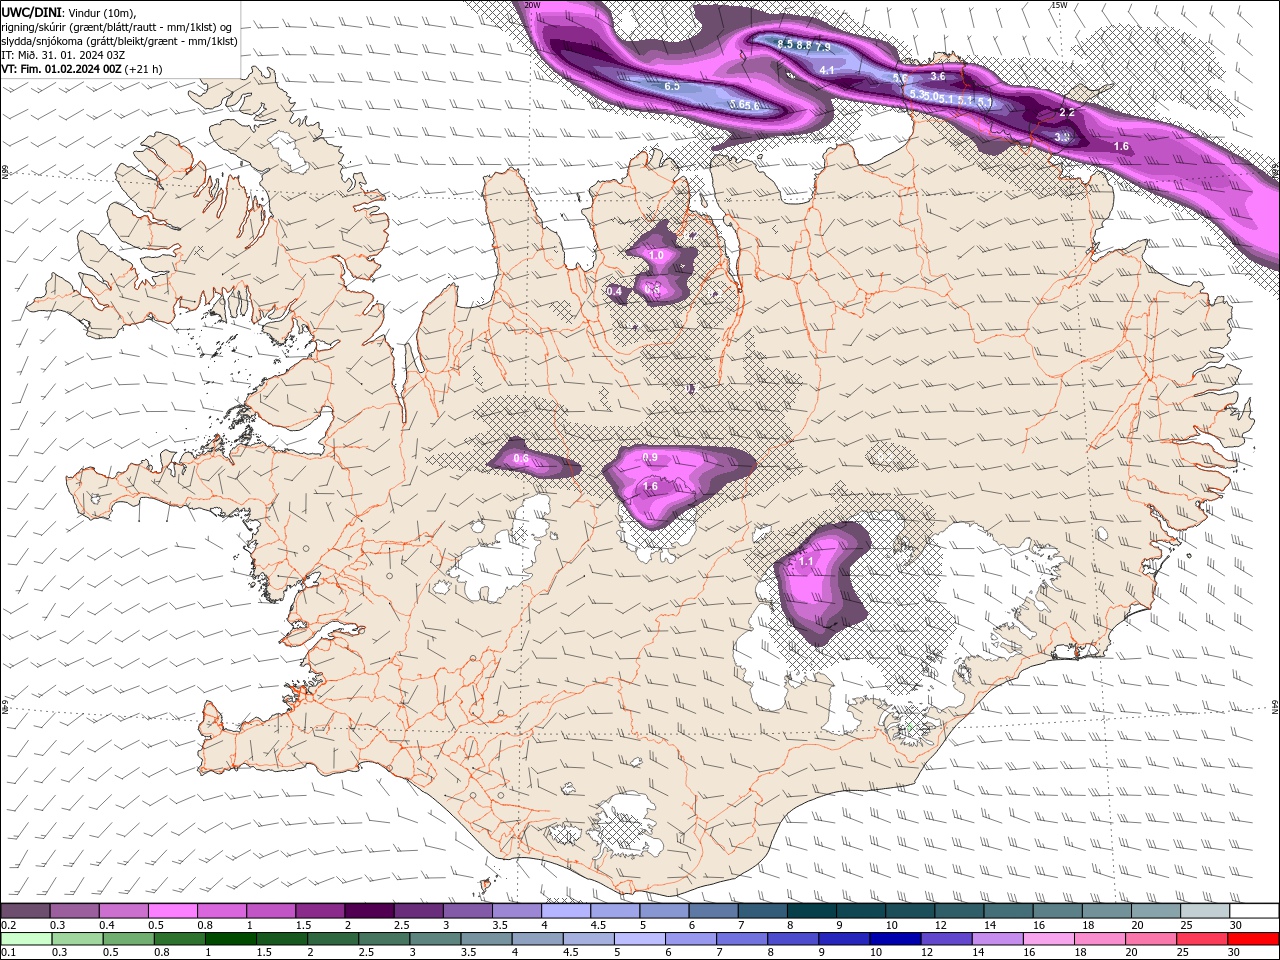The width and height of the screenshot is (1280, 960).
Task: Click the 0.9 value on the central purple patch
Action: click(650, 458)
